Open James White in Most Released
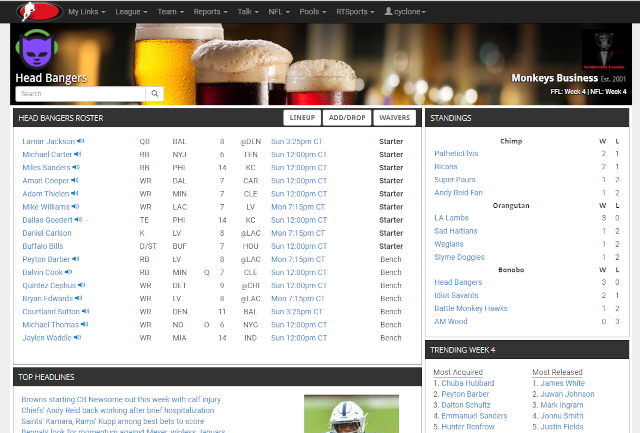Screen dimensions: 640x433 562,383
